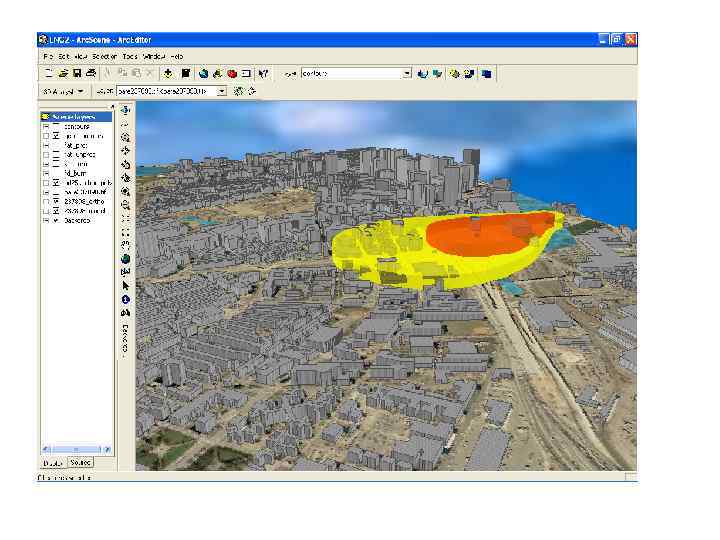The width and height of the screenshot is (720, 540).
Task: Select the Zoom Out tool
Action: click(125, 205)
